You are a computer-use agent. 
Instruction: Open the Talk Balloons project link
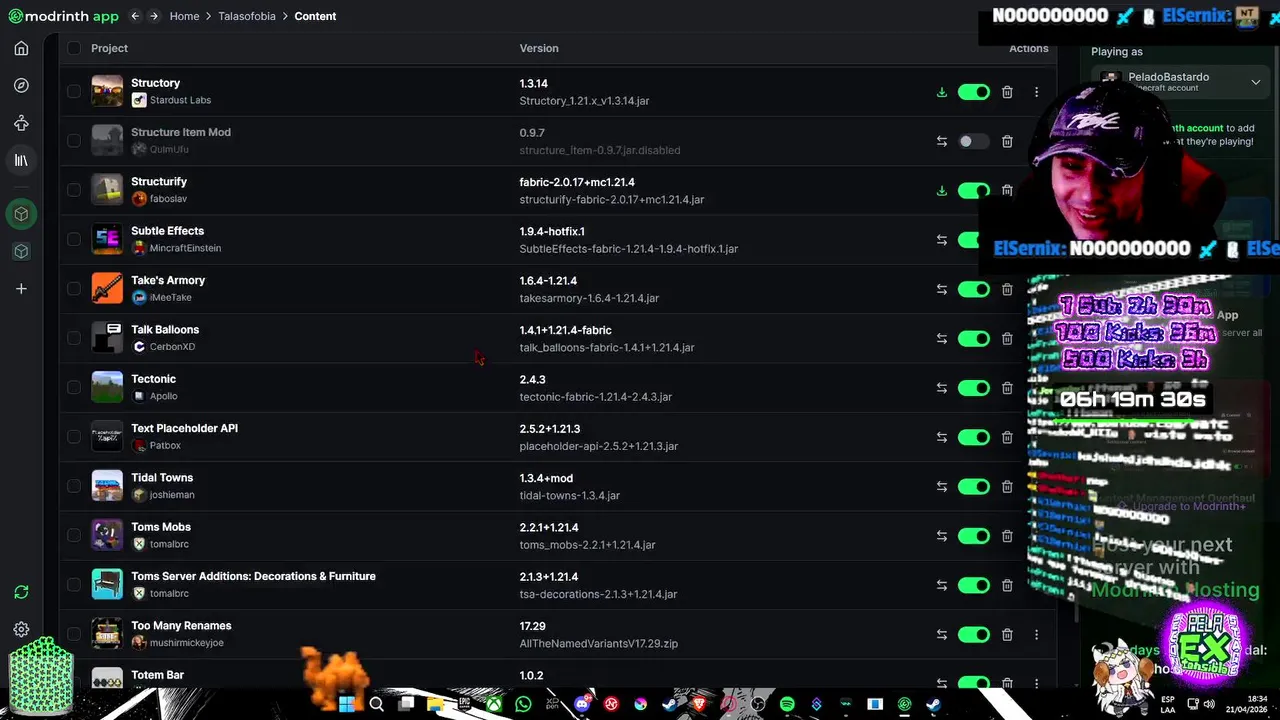pos(165,329)
